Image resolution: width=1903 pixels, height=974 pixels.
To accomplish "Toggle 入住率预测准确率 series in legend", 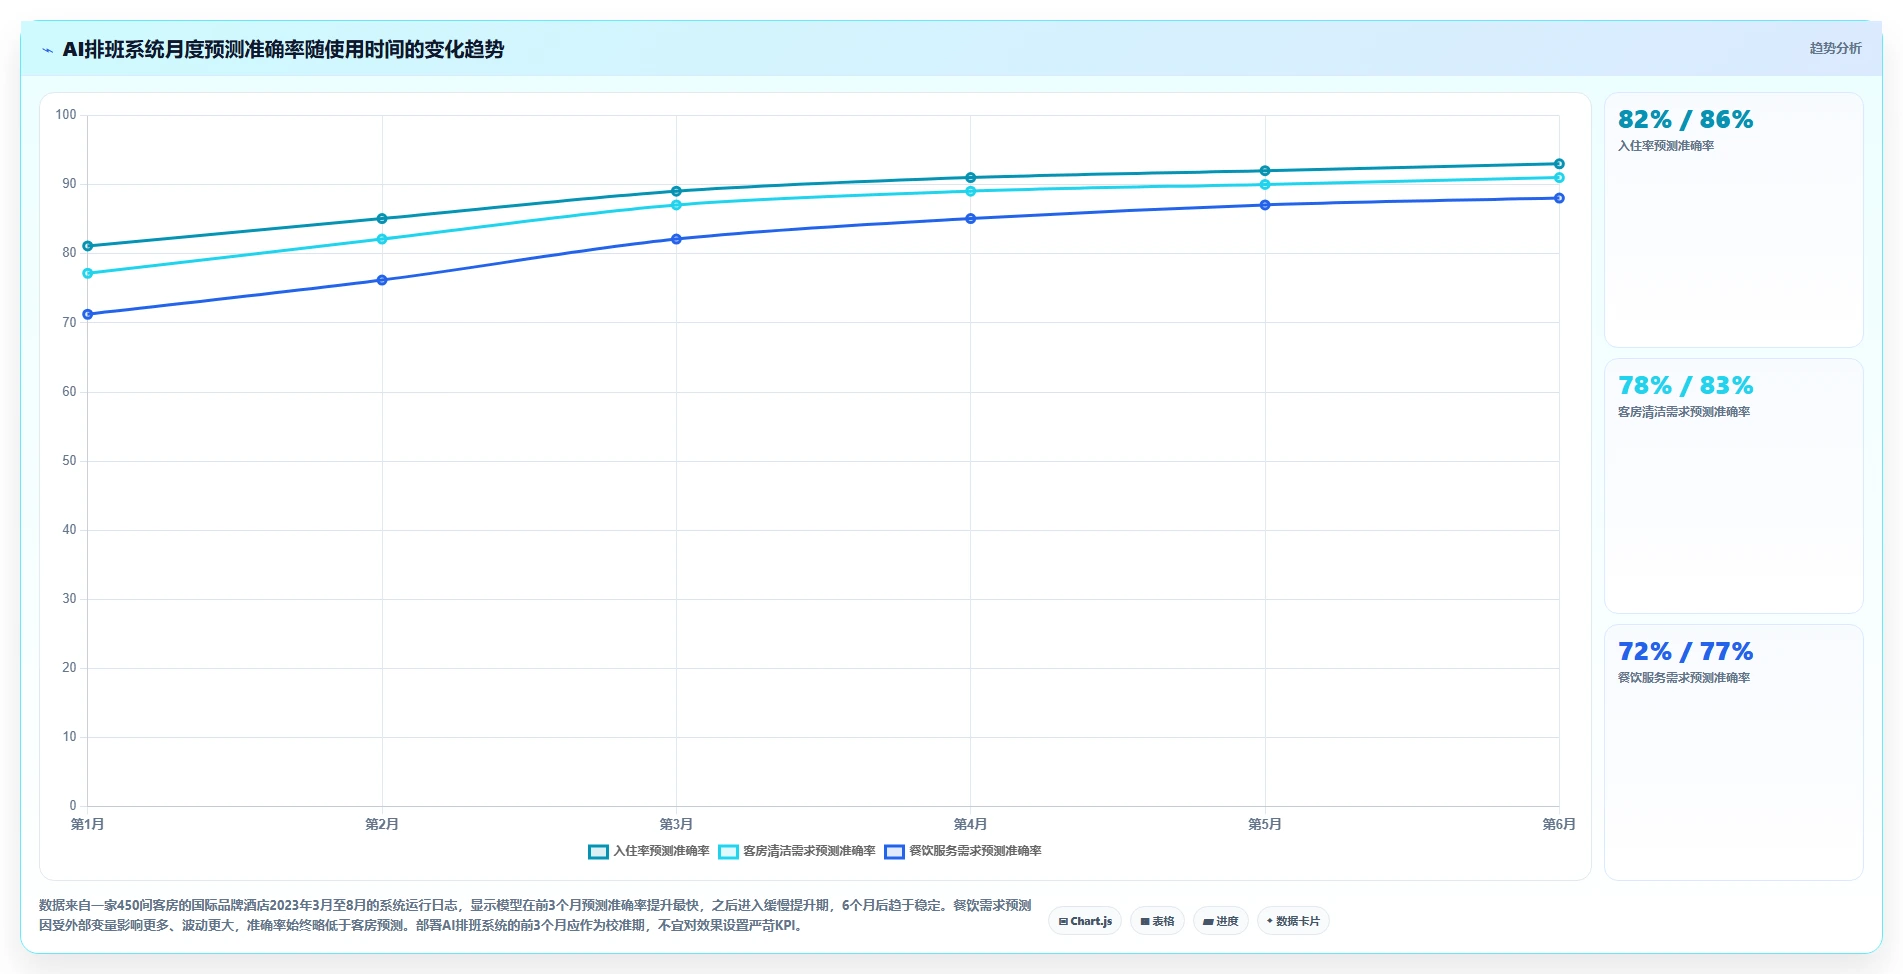I will click(x=649, y=851).
